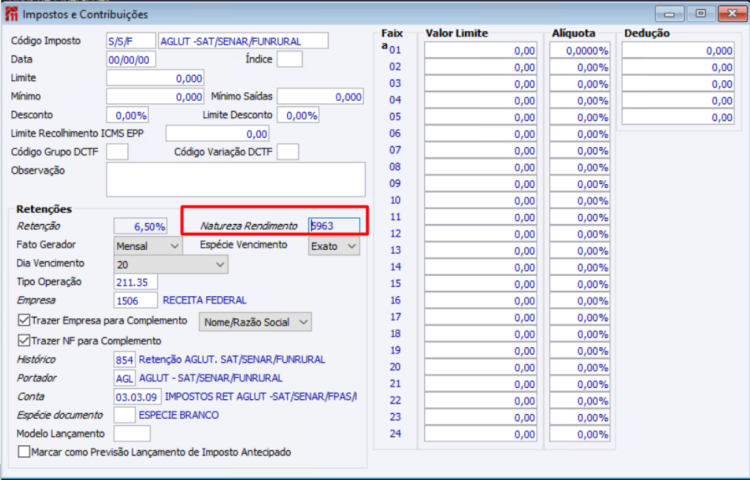Image resolution: width=750 pixels, height=480 pixels.
Task: Open the Fato Gerador dropdown
Action: 148,246
